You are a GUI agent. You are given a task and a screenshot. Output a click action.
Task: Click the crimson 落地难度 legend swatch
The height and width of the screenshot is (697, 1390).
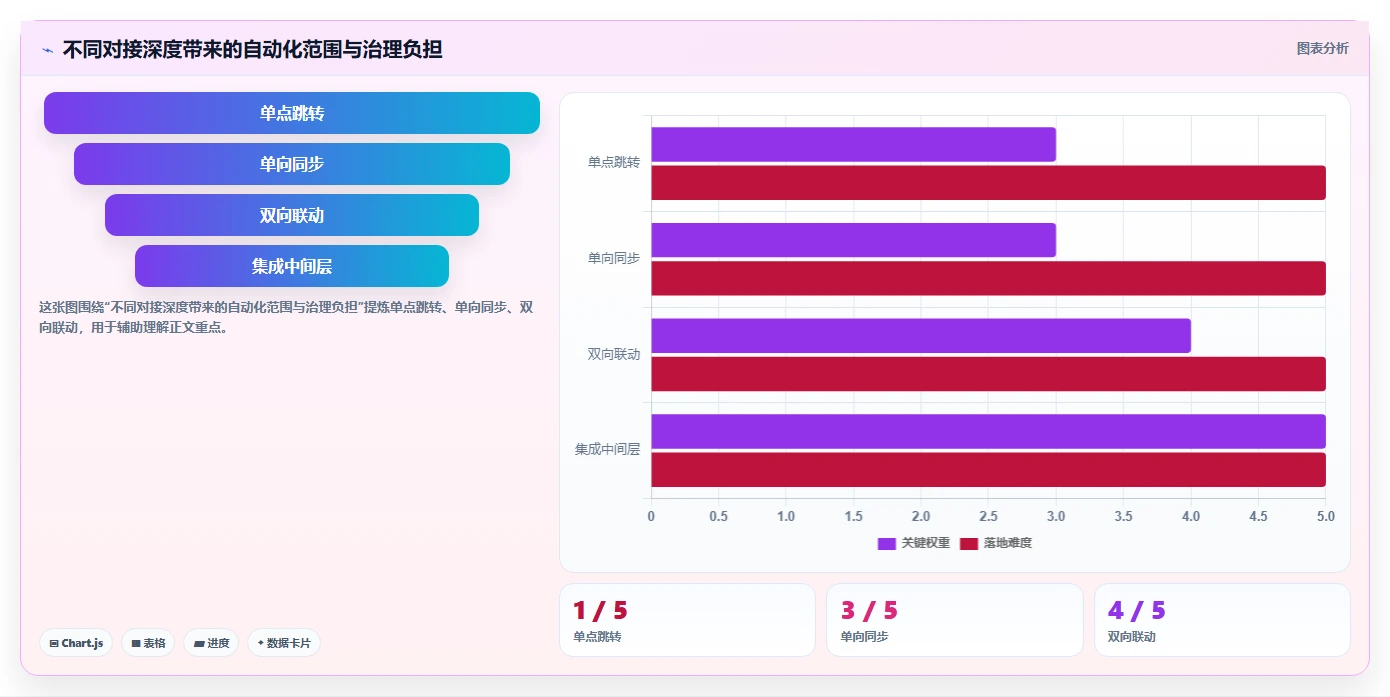[x=969, y=543]
